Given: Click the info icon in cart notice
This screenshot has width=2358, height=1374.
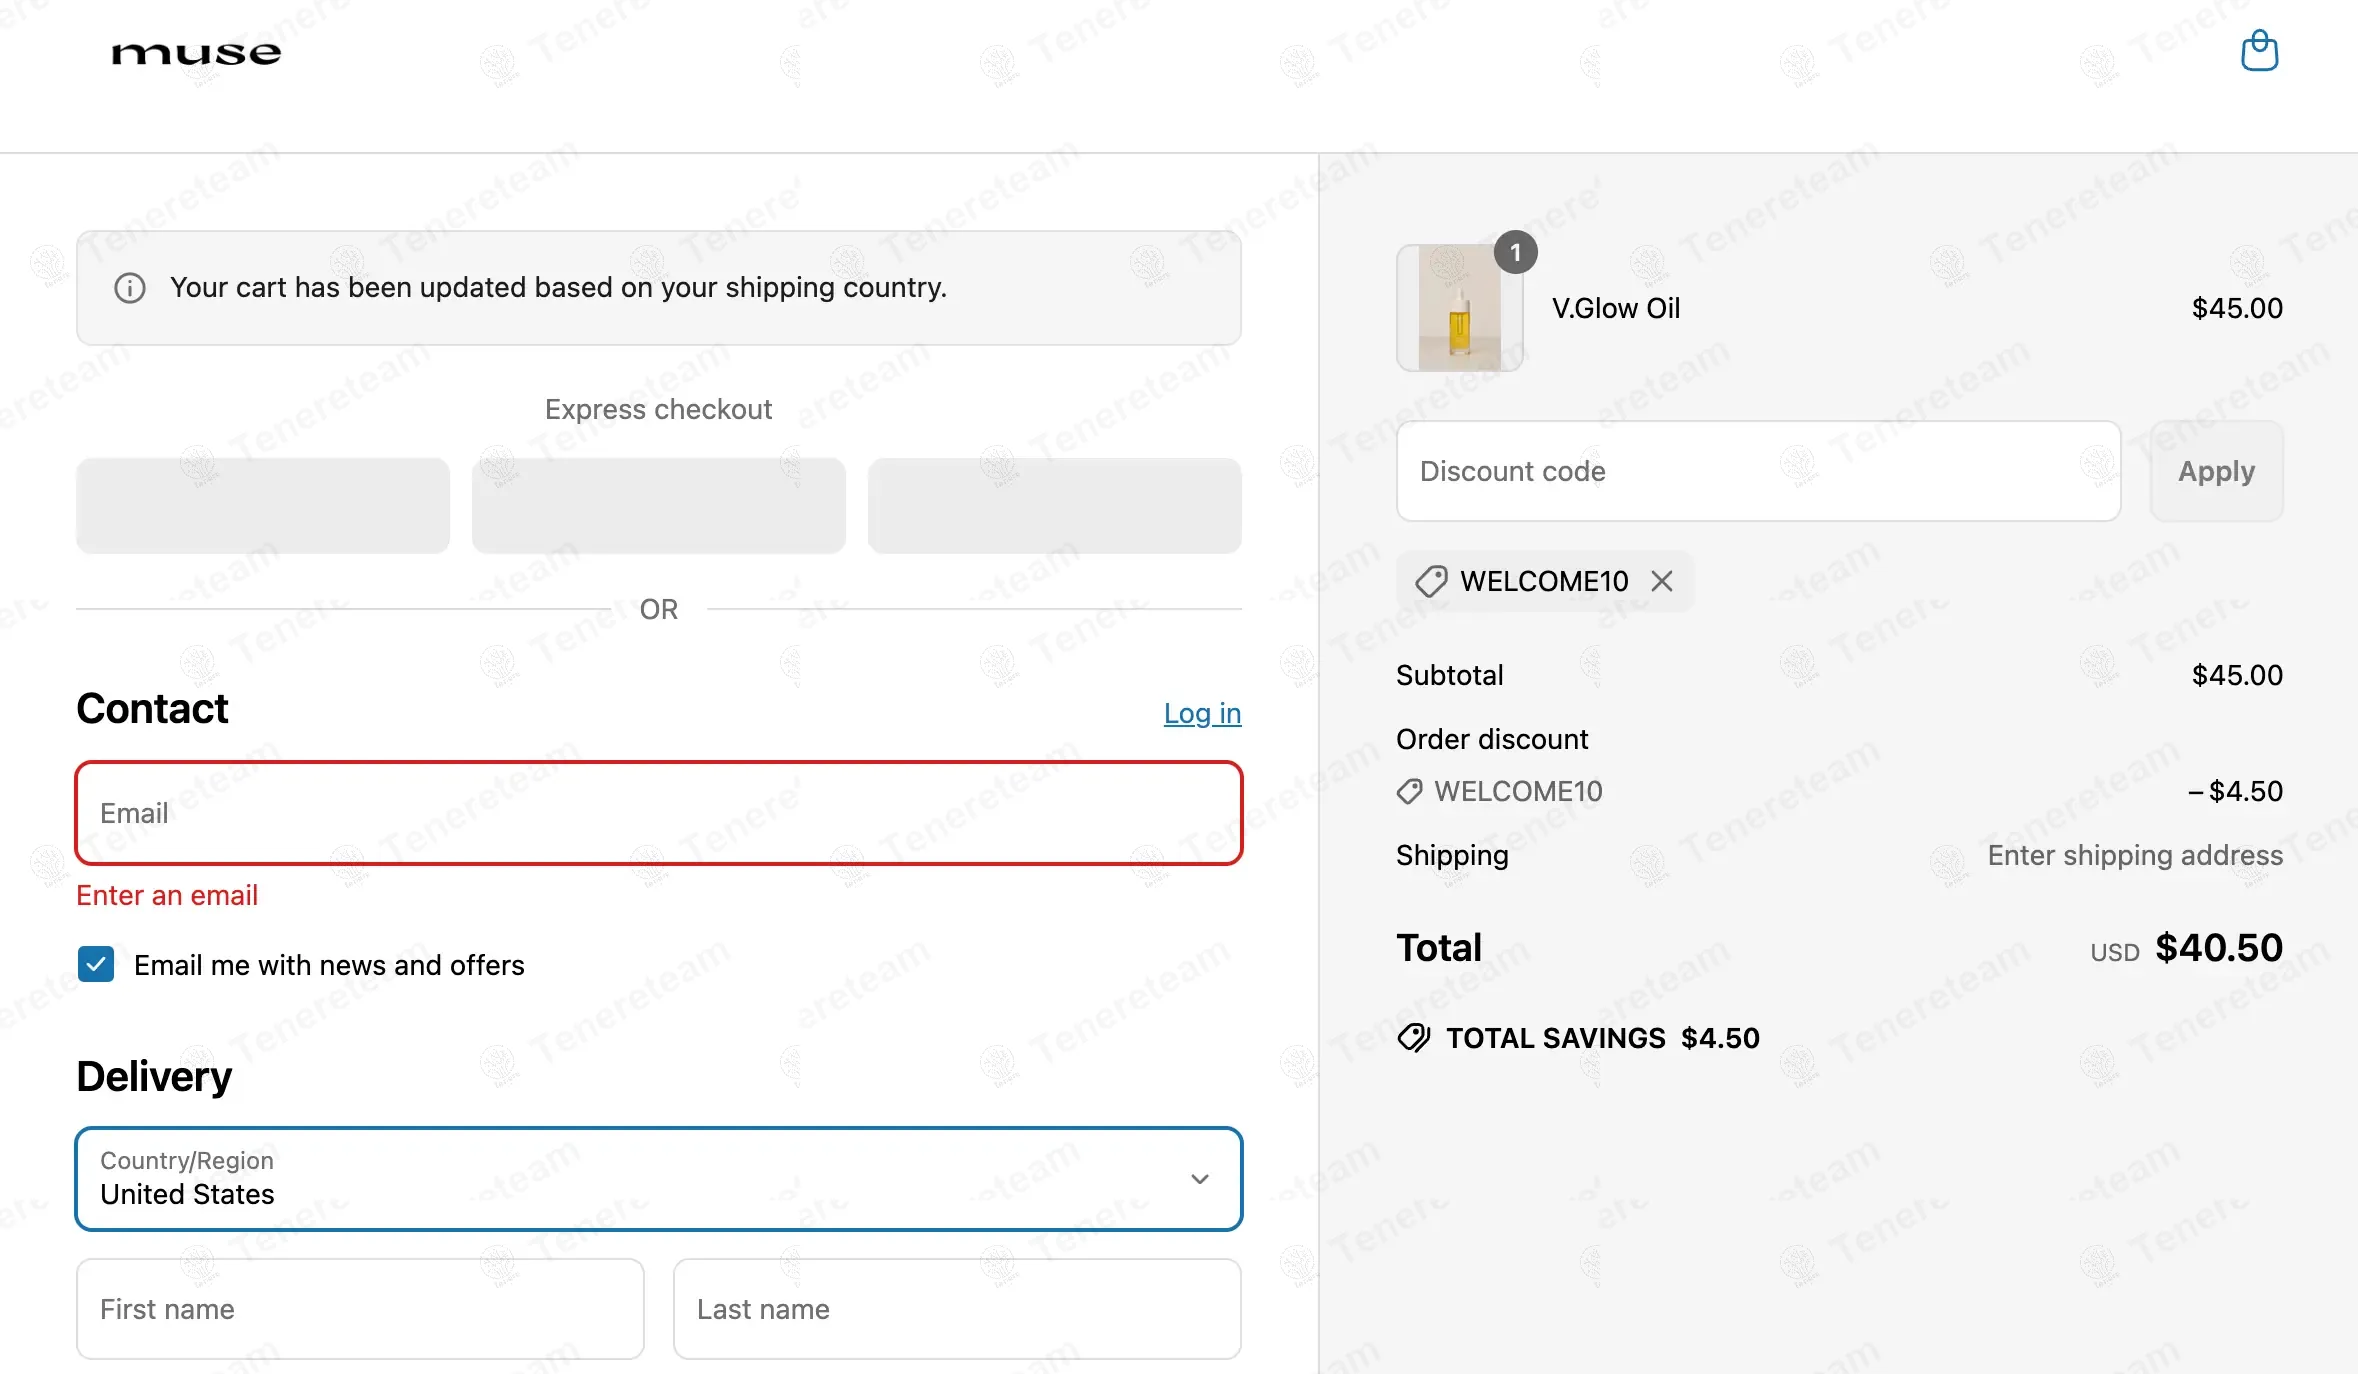Looking at the screenshot, I should tap(130, 288).
